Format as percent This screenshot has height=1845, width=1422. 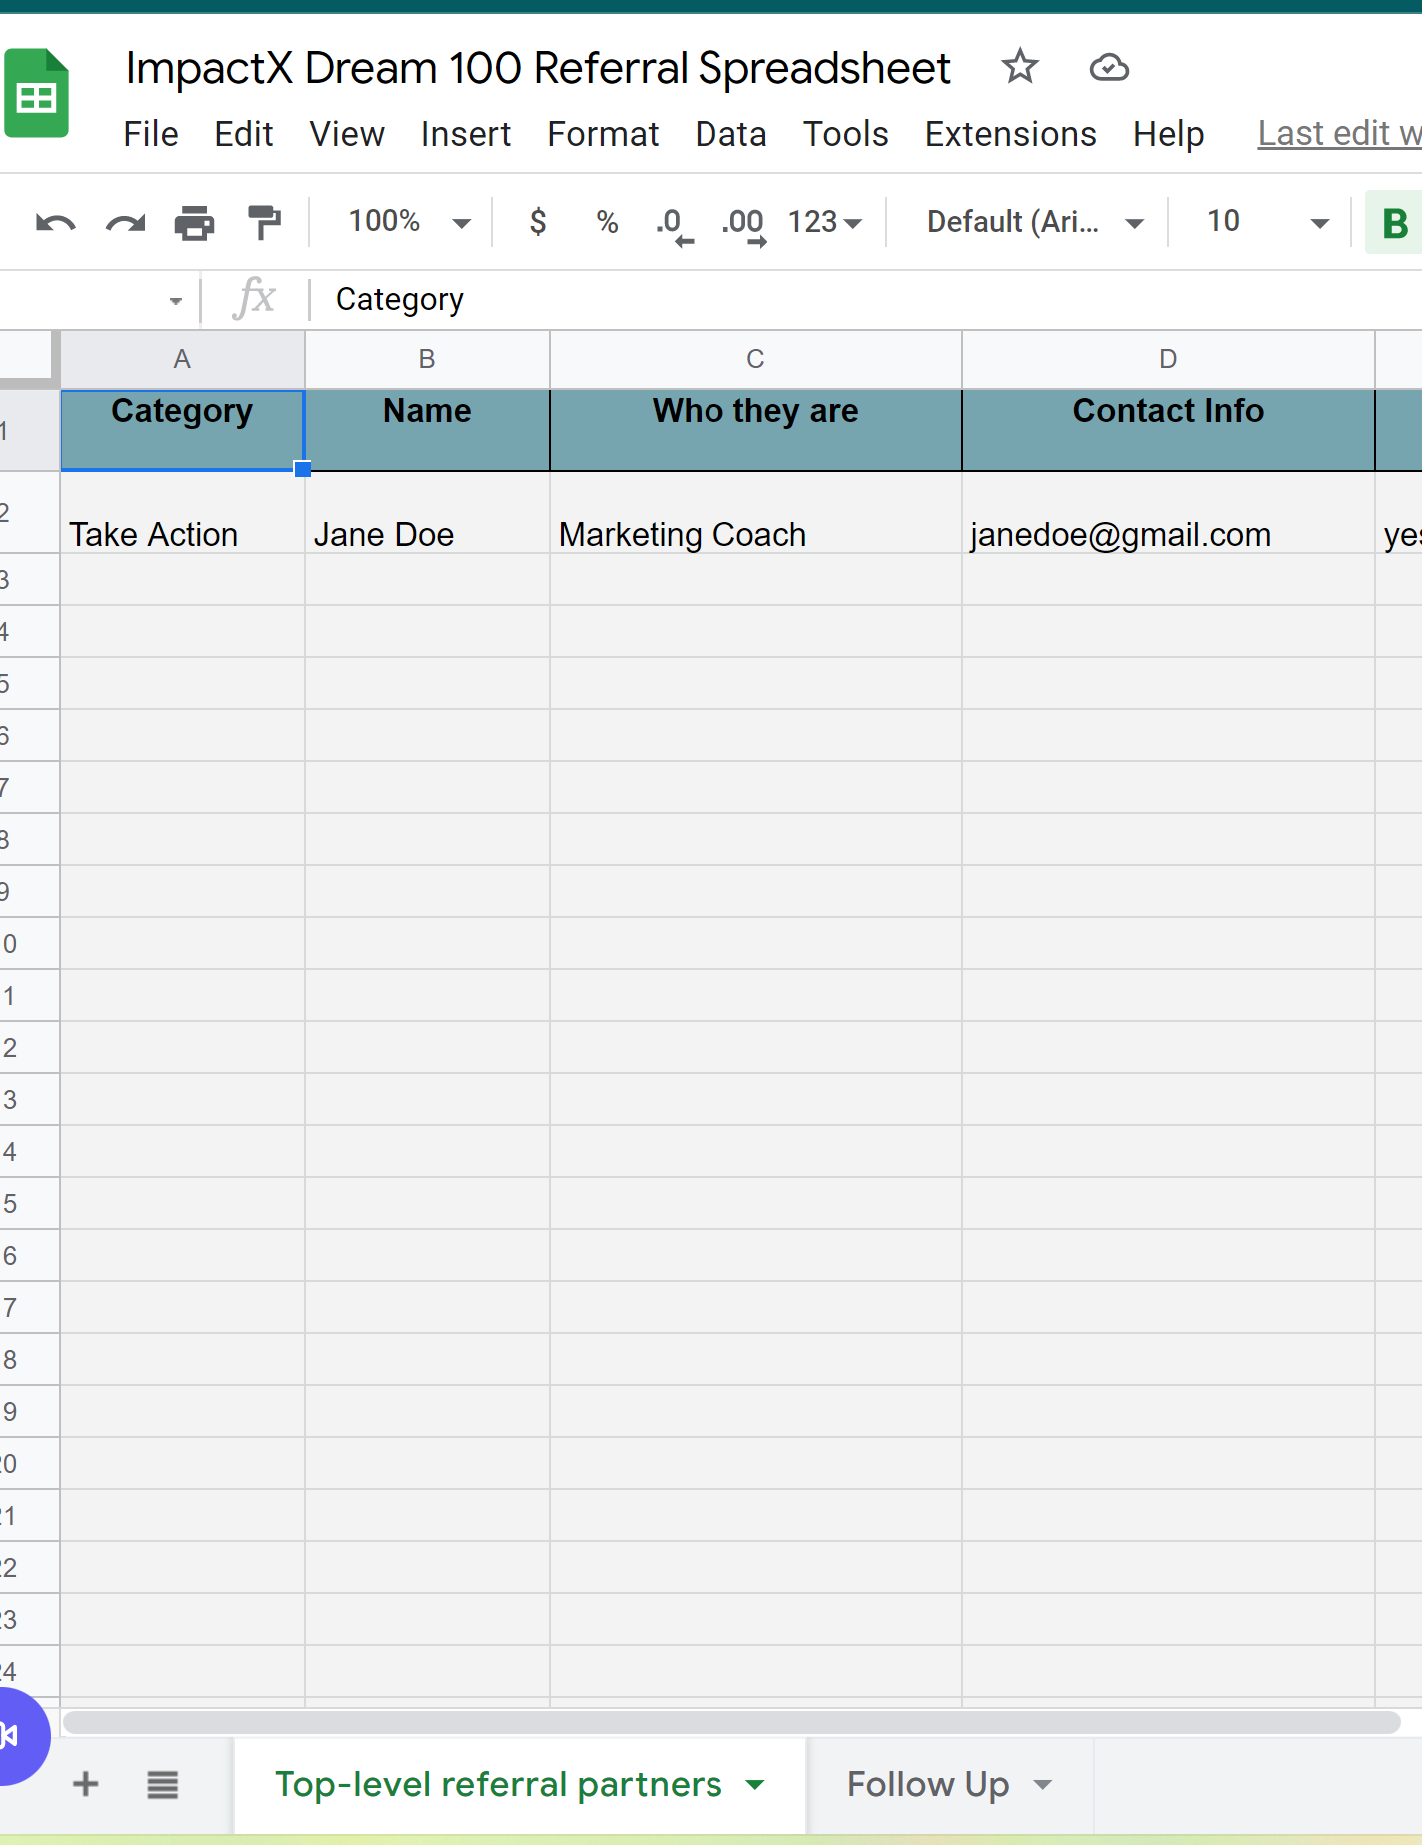(x=607, y=221)
